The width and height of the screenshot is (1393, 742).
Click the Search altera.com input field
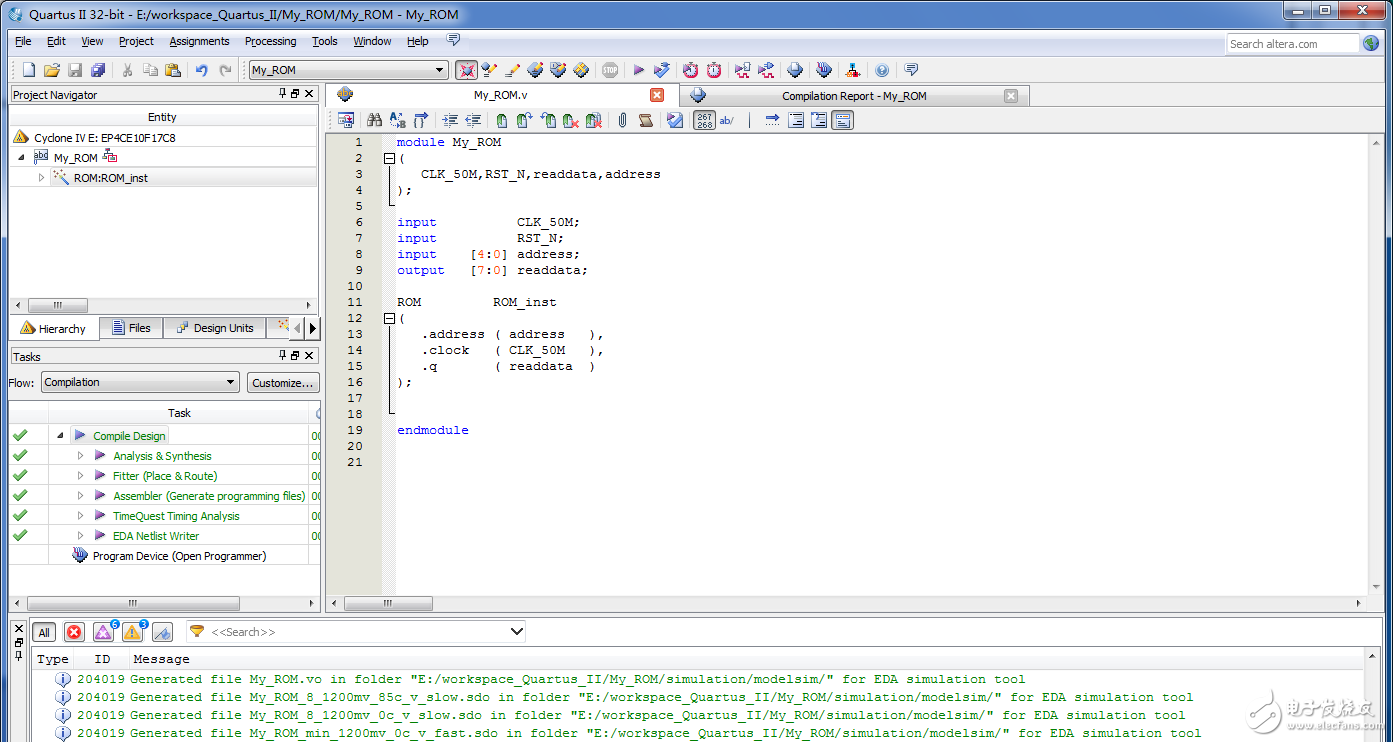[1291, 44]
